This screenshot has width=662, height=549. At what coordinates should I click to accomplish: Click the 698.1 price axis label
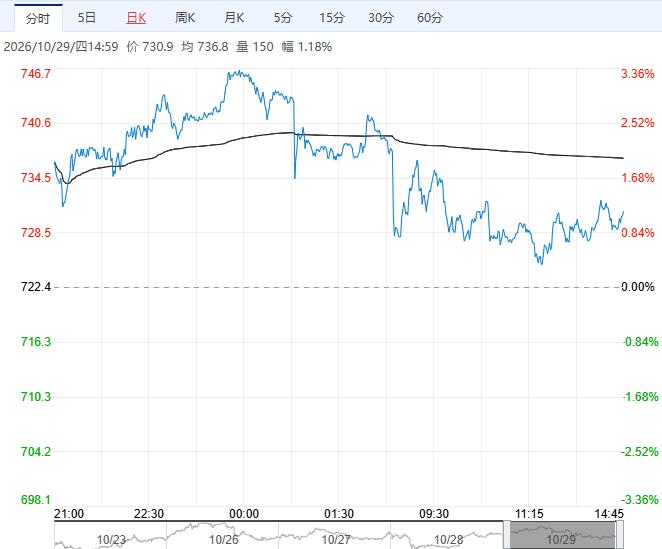[x=36, y=500]
